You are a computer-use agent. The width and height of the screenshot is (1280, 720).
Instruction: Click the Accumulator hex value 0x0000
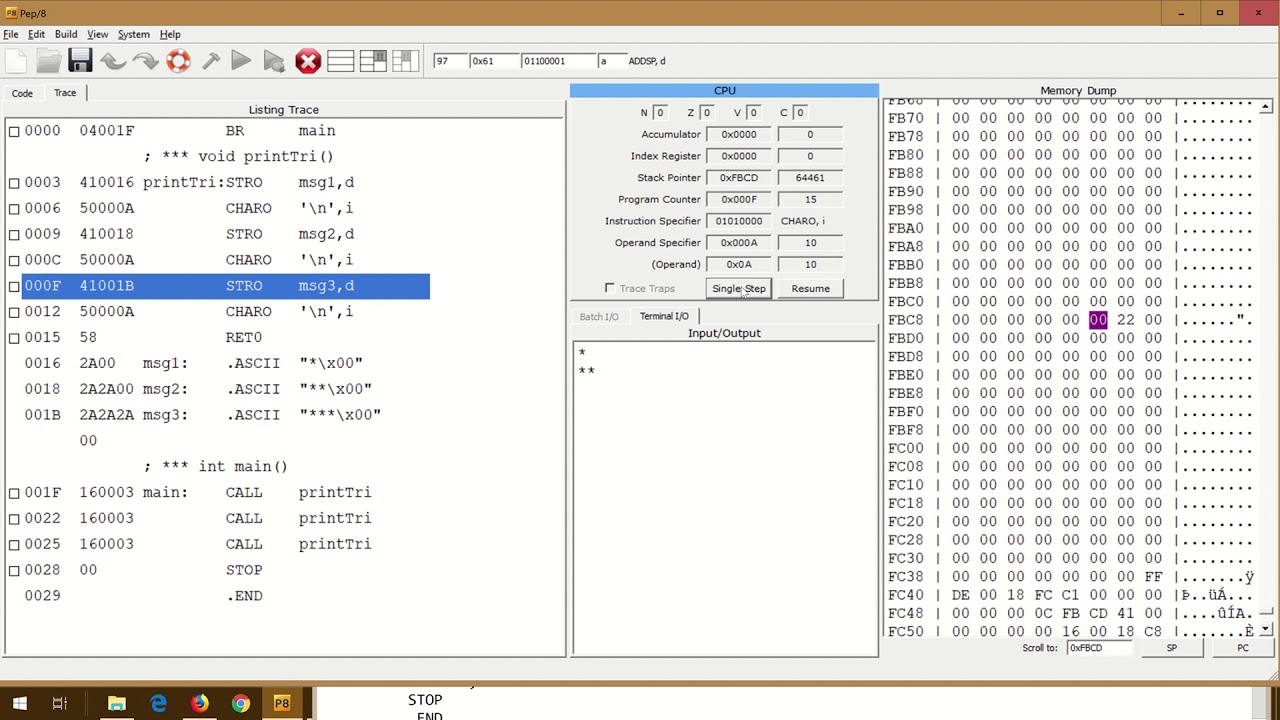(739, 134)
